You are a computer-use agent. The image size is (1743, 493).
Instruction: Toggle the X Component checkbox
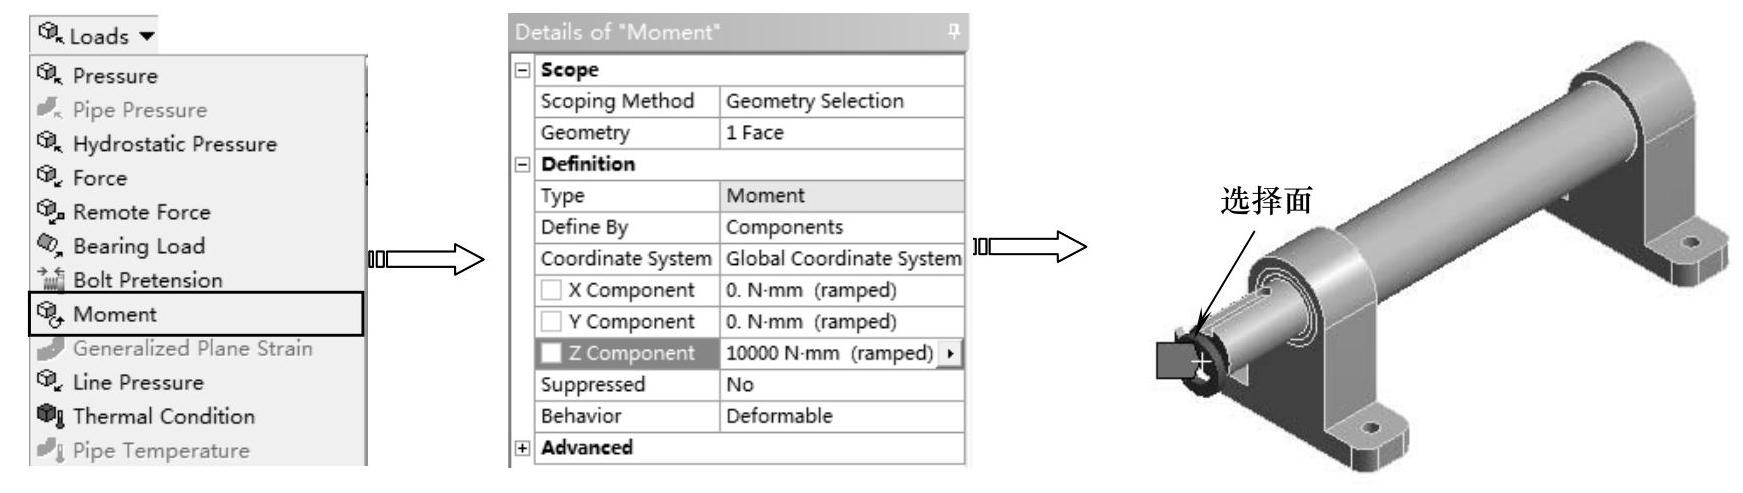(552, 290)
